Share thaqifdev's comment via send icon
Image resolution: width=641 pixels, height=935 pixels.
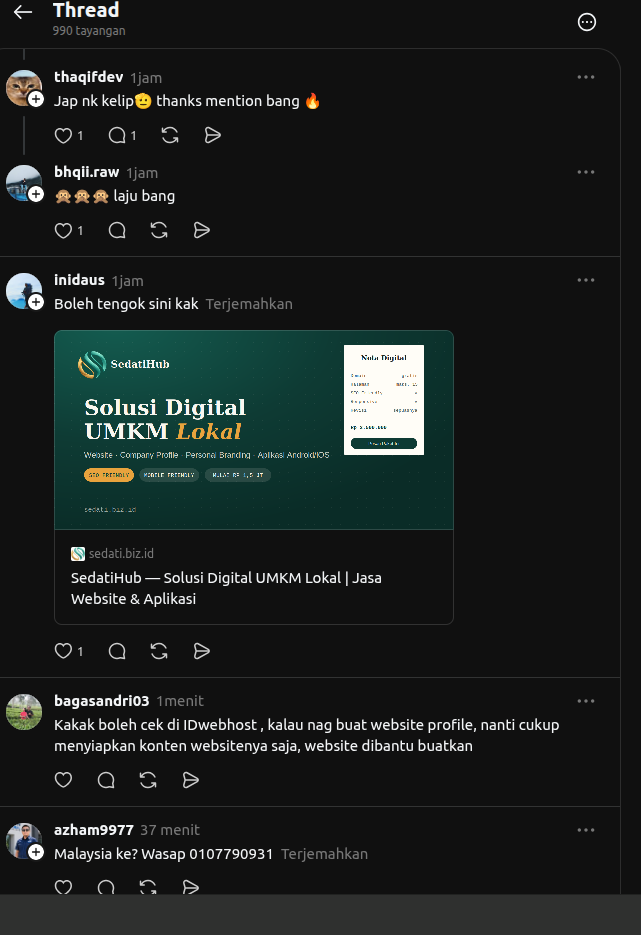pyautogui.click(x=212, y=135)
